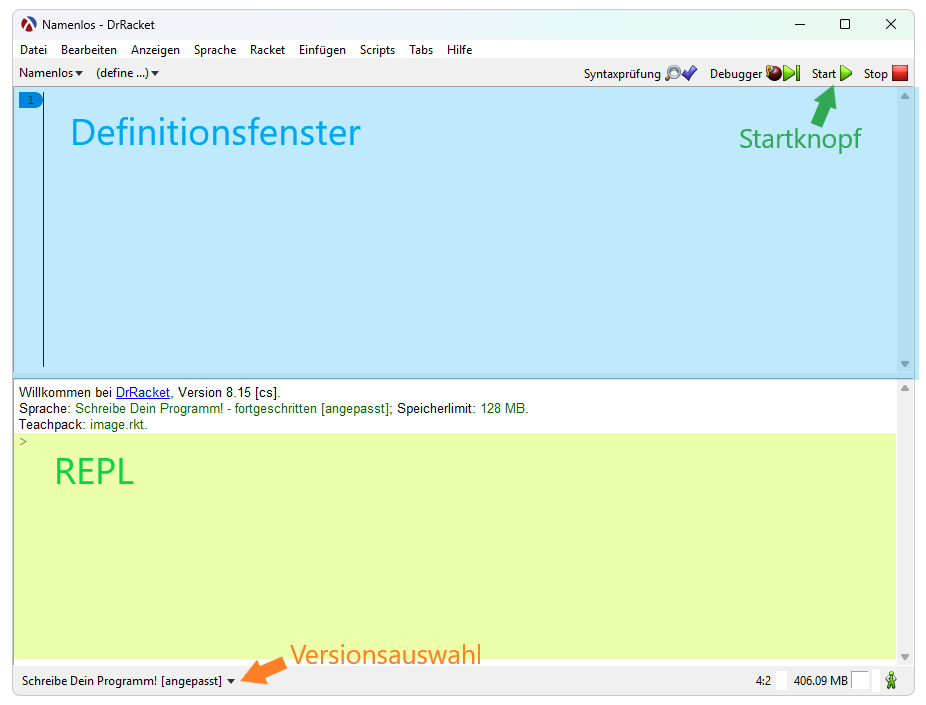Viewport: 926px width, 705px height.
Task: Click the tab number 1 marker
Action: pos(30,99)
